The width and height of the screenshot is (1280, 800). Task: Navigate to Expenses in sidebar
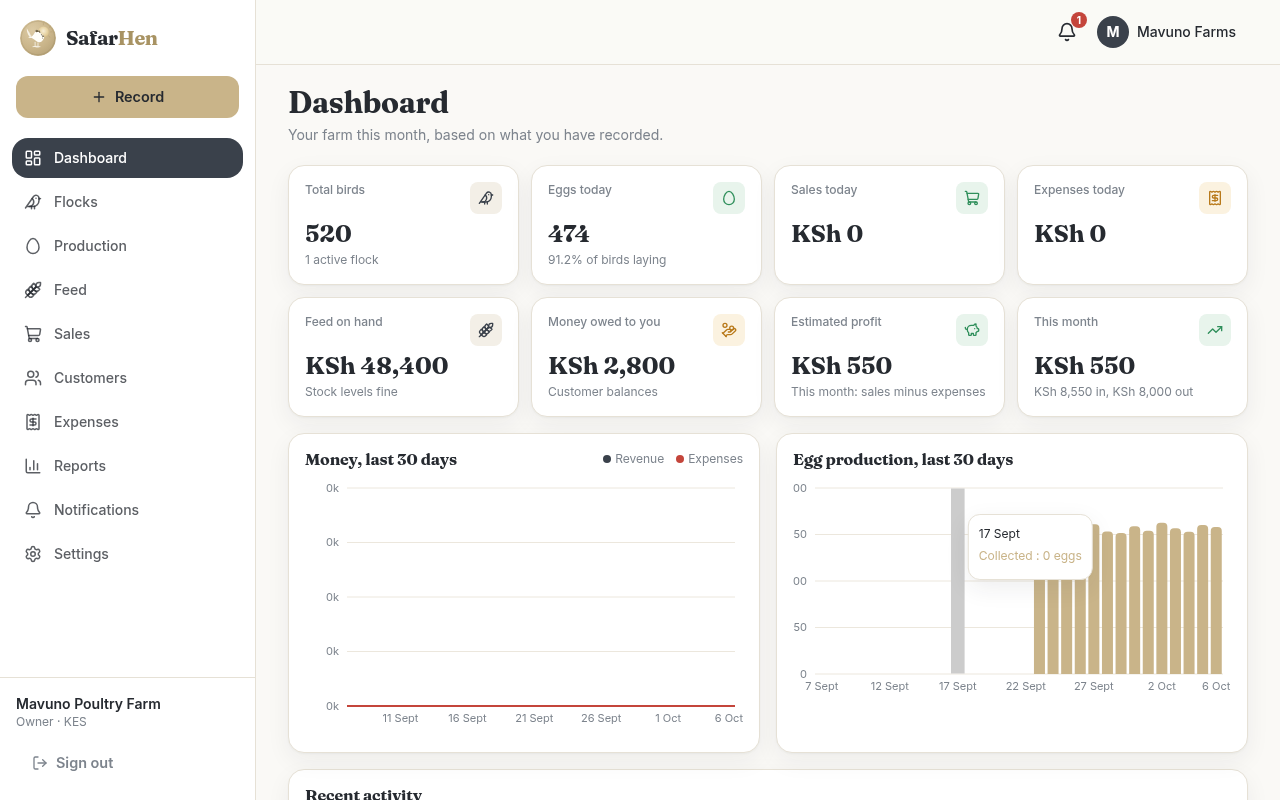127,422
